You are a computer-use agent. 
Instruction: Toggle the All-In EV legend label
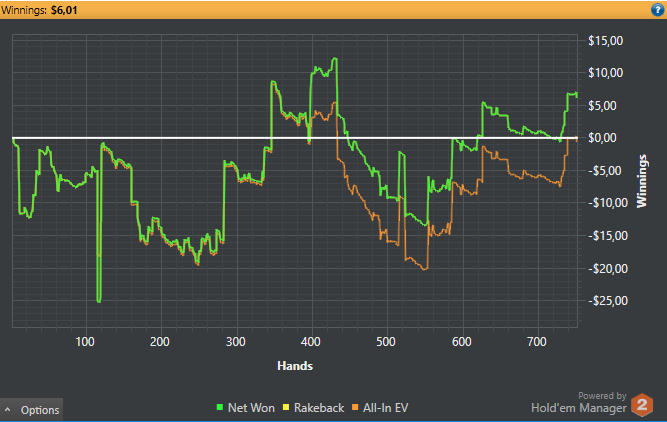(x=385, y=408)
